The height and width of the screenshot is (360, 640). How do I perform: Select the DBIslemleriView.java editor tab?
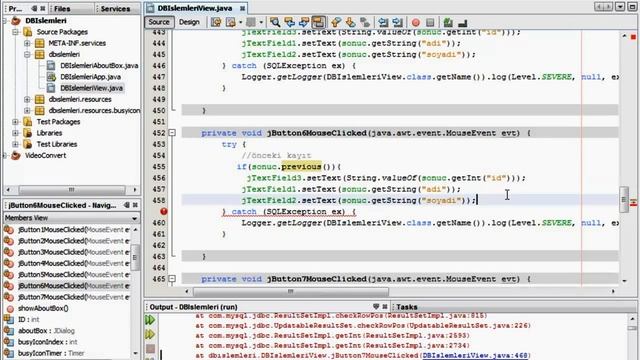pyautogui.click(x=195, y=8)
